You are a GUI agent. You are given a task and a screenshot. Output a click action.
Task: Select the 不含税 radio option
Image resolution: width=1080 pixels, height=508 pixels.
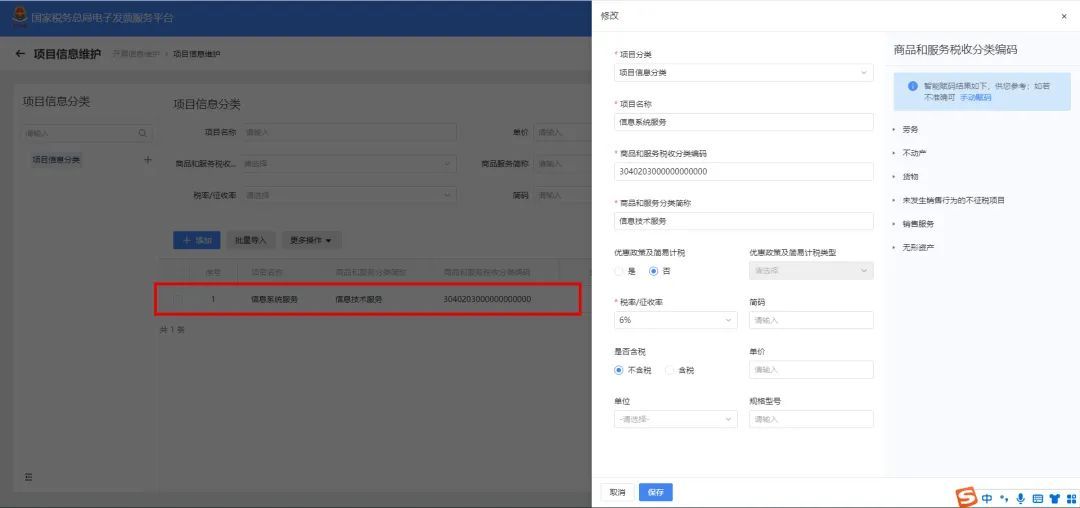pos(619,370)
